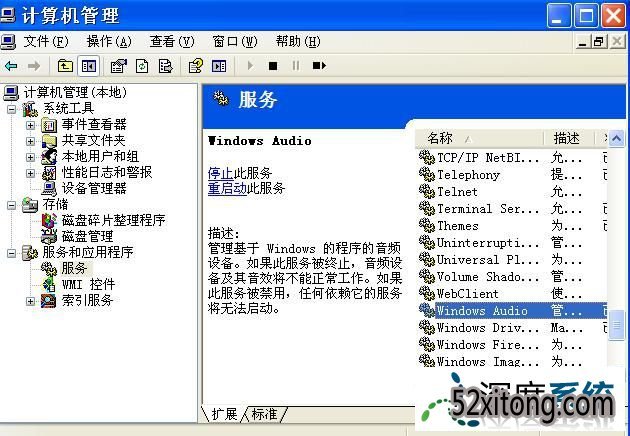Select WMI 控件 in the tree
630x436 pixels.
88,285
